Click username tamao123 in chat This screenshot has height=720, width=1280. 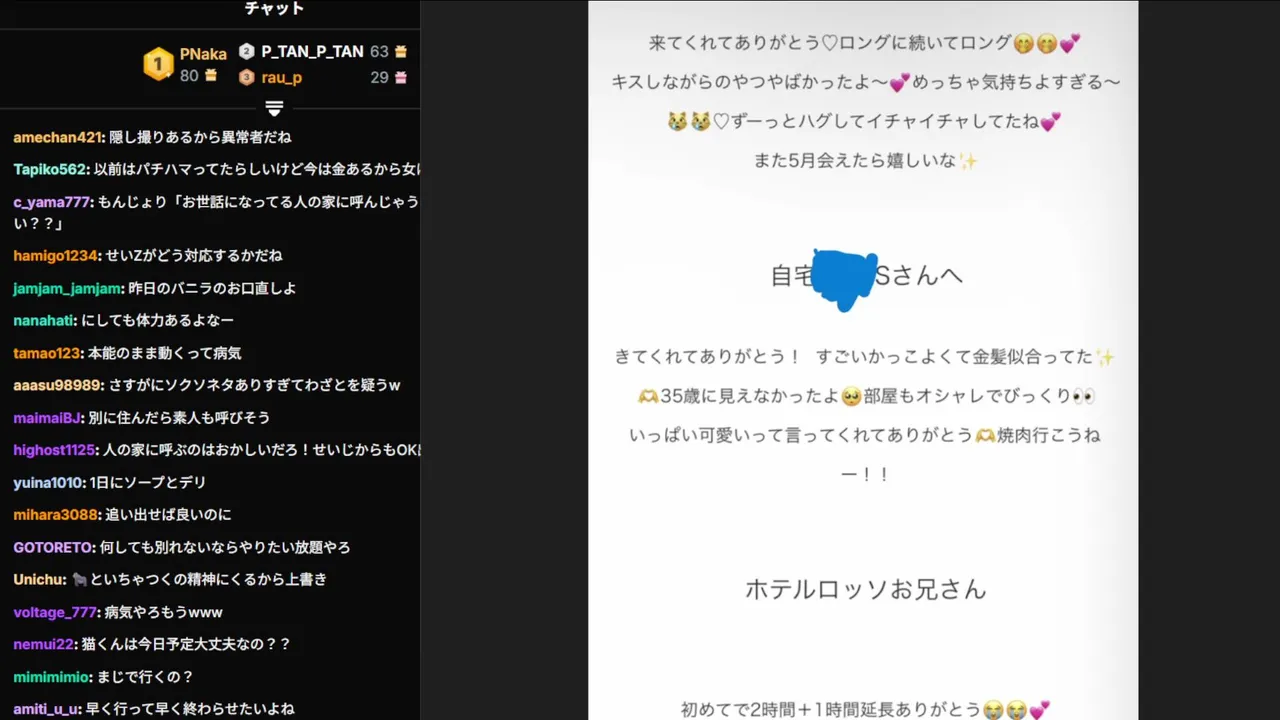tap(47, 353)
